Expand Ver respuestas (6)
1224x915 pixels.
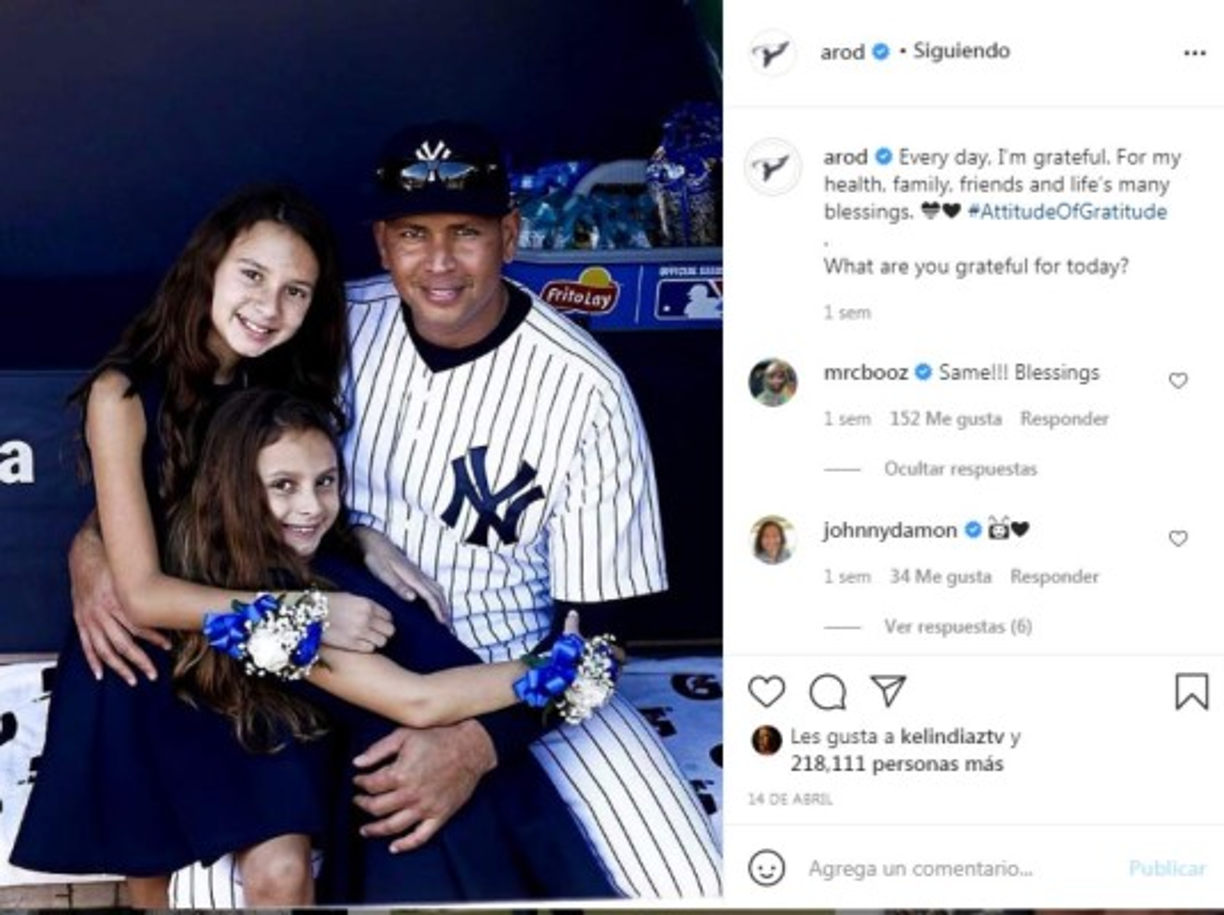(x=957, y=627)
